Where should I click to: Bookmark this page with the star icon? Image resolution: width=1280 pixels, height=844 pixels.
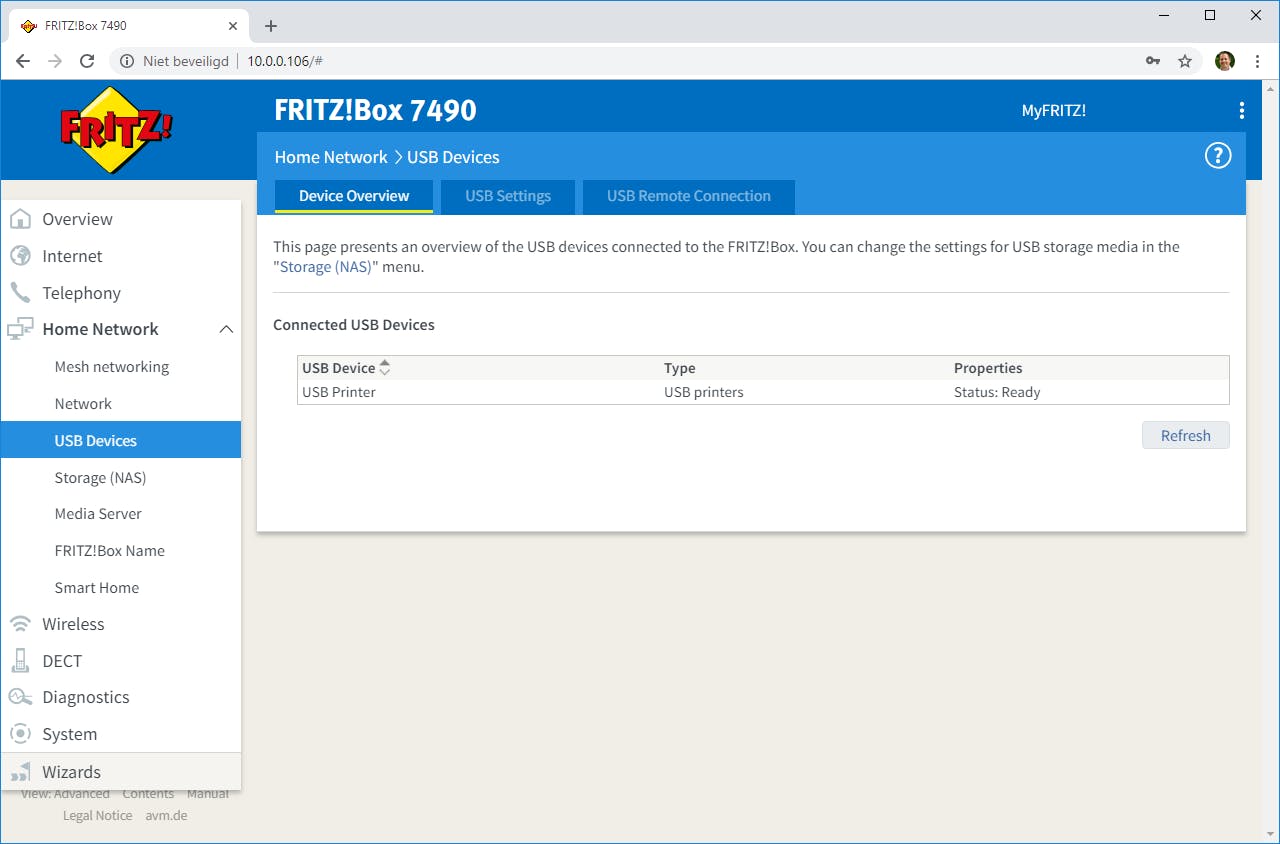[1185, 61]
